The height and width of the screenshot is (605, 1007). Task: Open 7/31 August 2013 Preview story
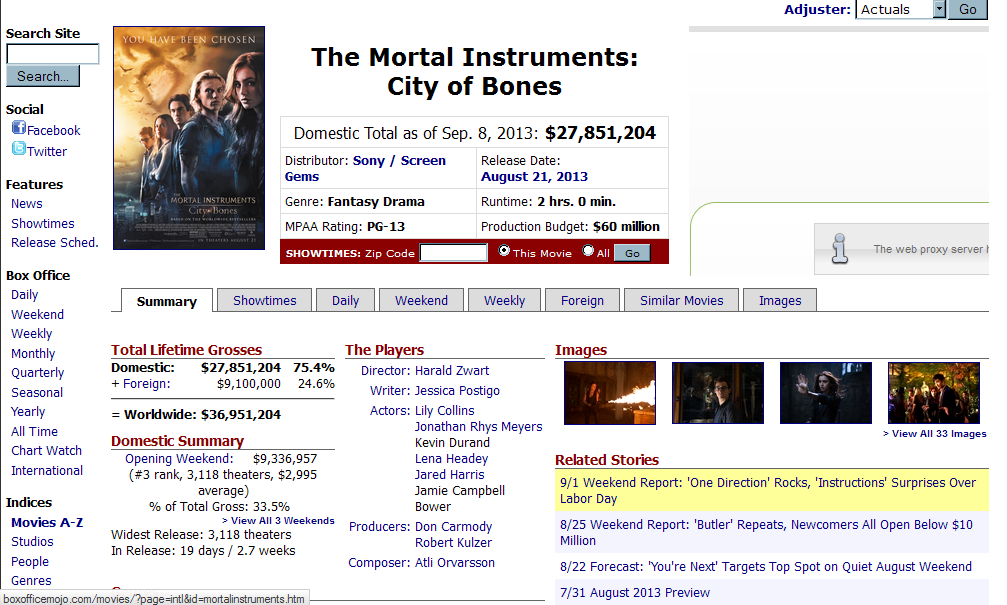coord(635,593)
